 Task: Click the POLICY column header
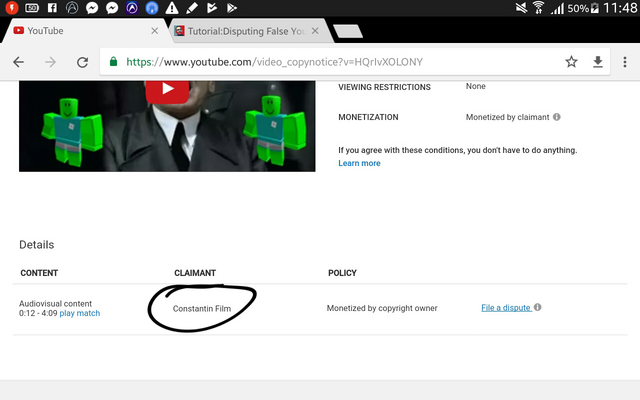point(342,273)
